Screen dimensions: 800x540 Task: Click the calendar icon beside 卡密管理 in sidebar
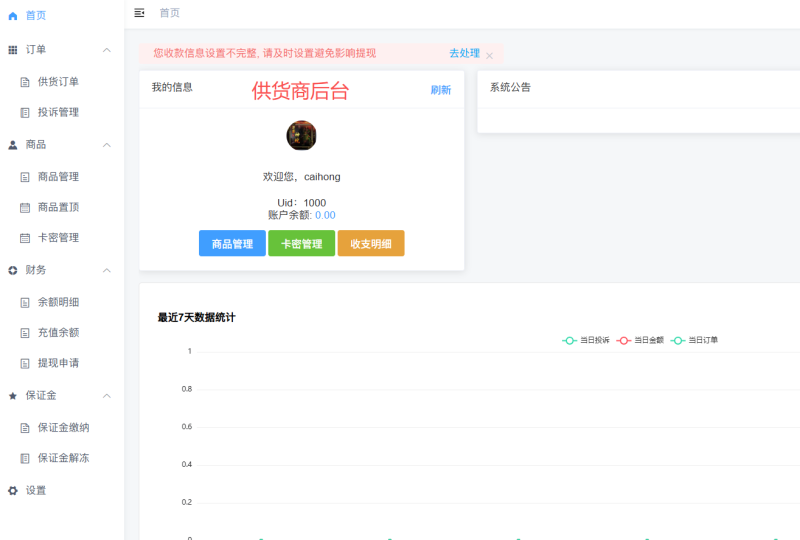click(x=24, y=238)
